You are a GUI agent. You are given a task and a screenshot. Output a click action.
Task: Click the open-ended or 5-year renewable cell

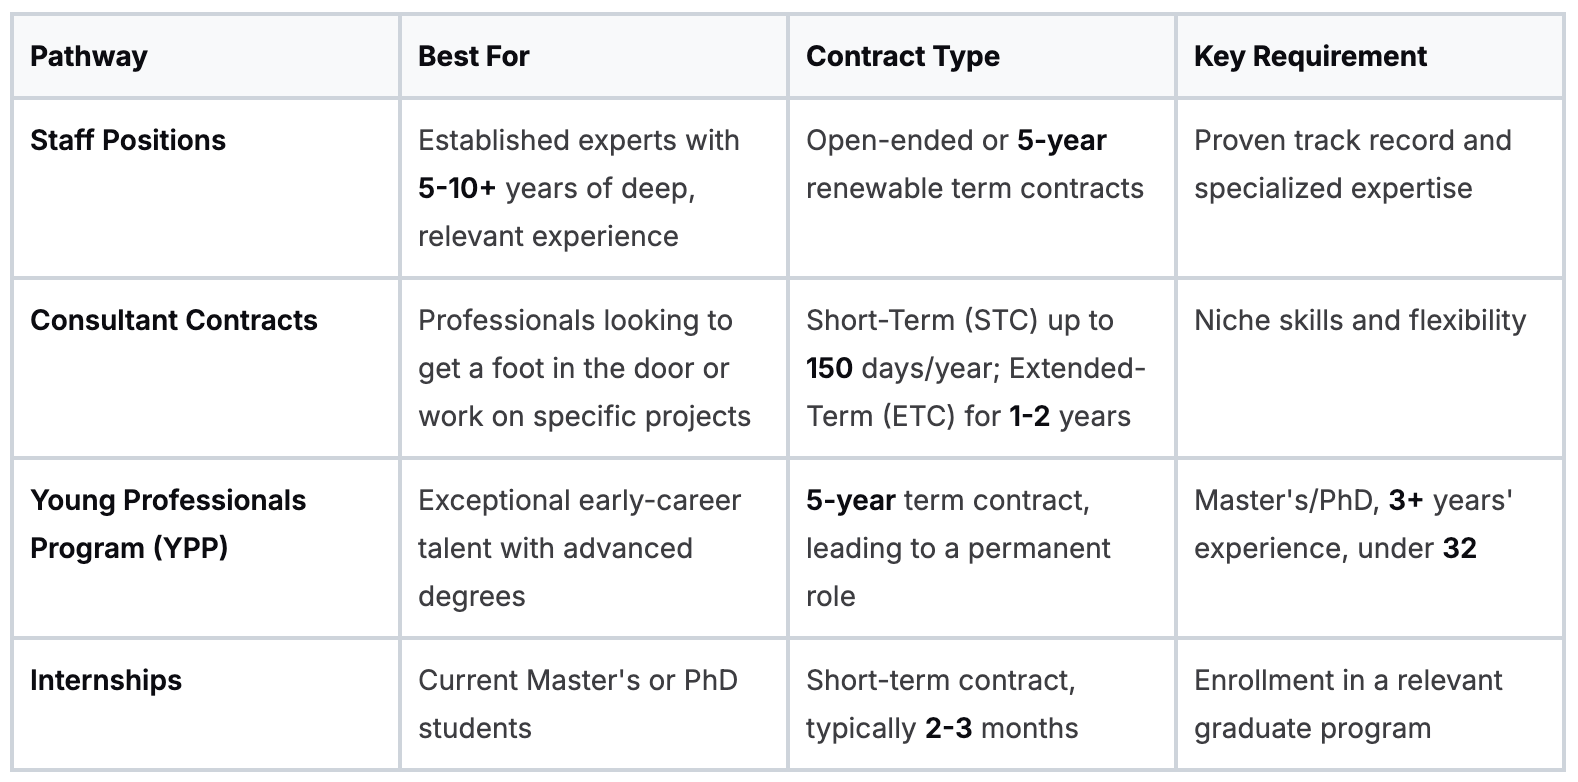tap(982, 188)
